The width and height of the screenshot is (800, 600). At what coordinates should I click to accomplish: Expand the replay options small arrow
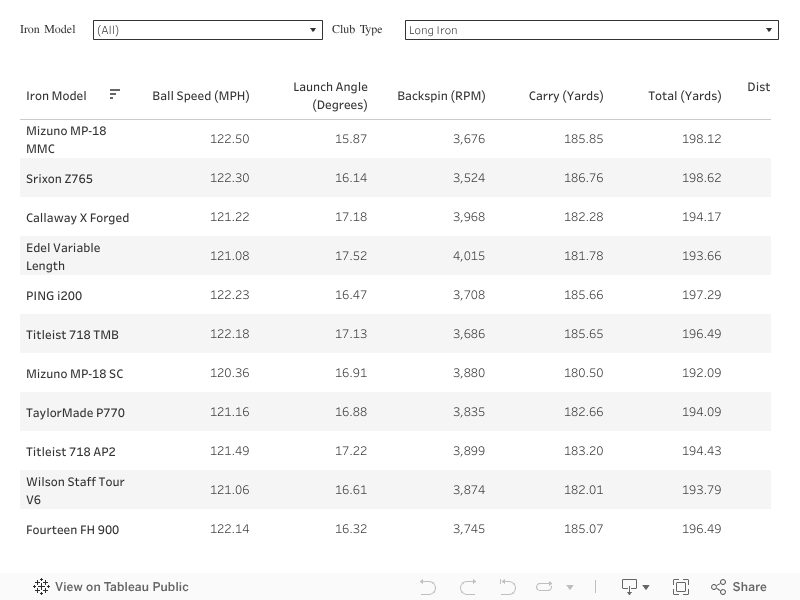click(x=570, y=588)
